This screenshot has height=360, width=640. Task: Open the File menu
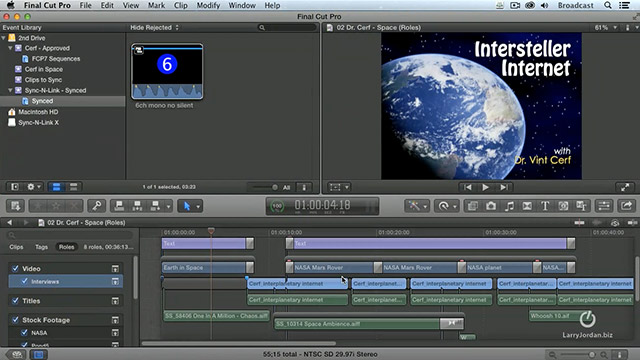(85, 5)
